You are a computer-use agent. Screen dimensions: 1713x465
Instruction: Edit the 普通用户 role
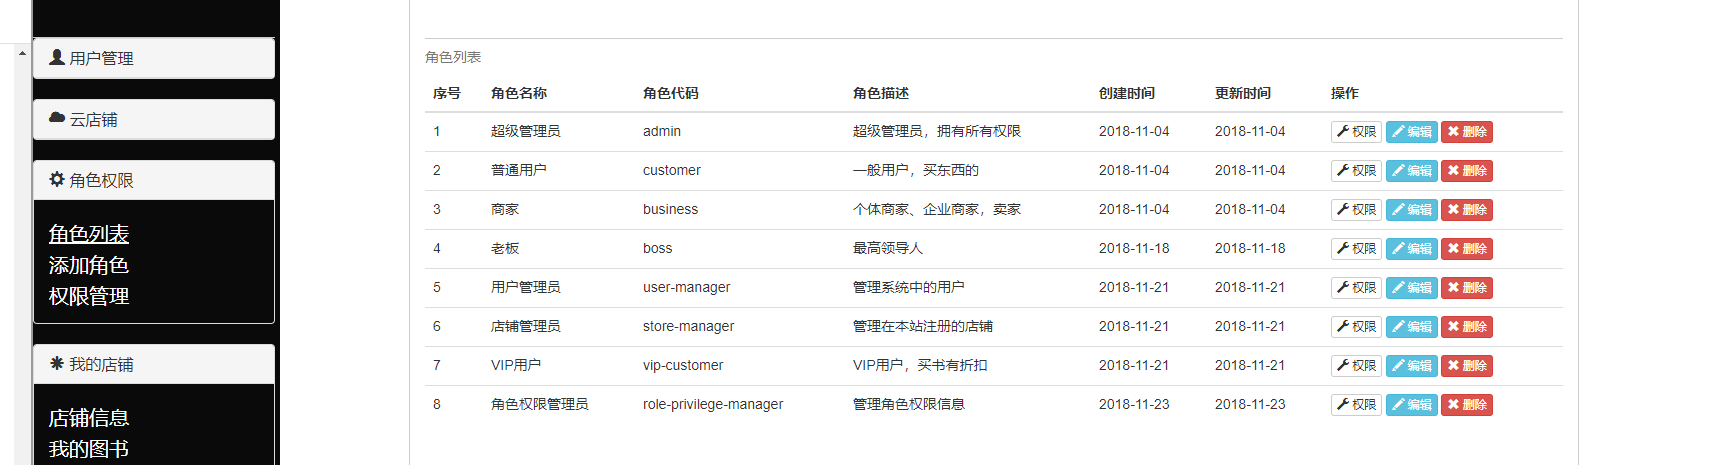click(x=1411, y=171)
